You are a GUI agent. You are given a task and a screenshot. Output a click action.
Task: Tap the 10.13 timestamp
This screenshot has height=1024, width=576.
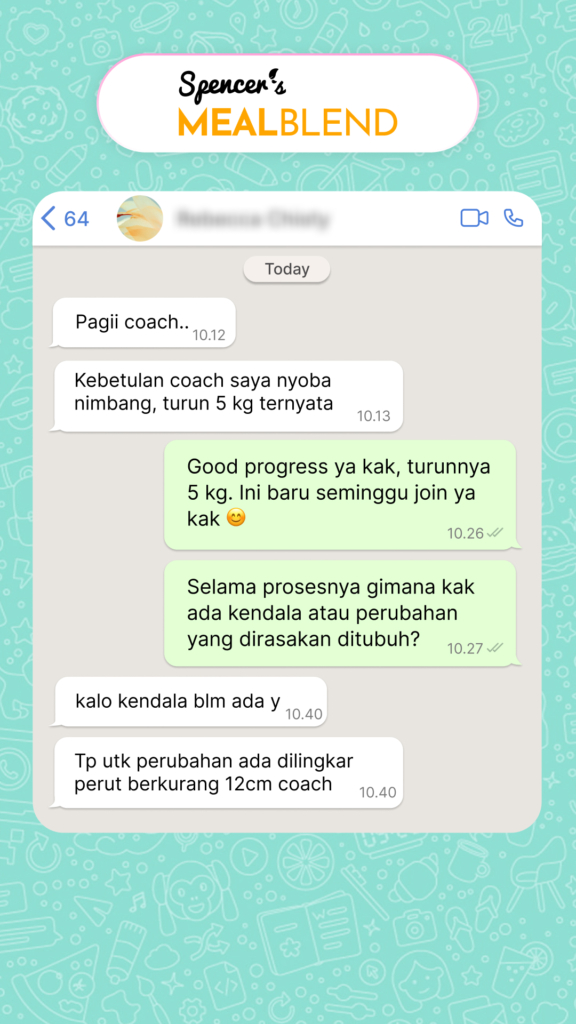(374, 416)
